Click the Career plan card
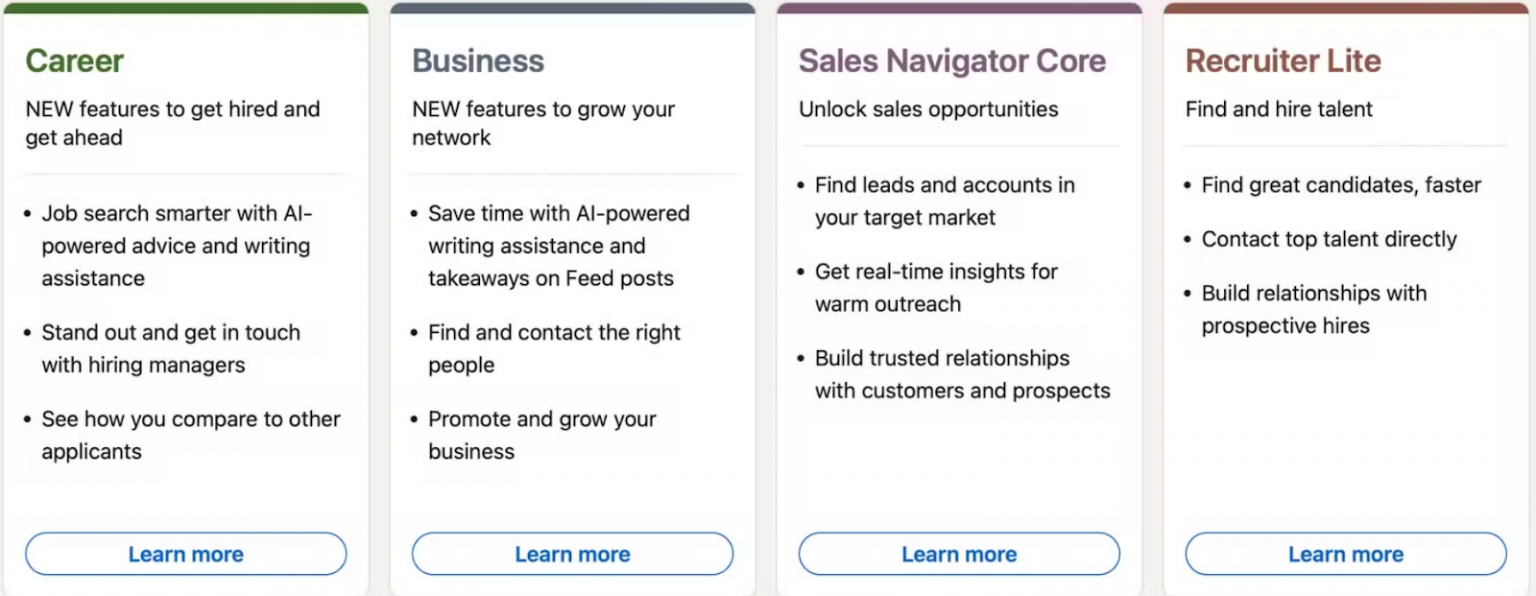This screenshot has height=596, width=1536. (x=185, y=300)
